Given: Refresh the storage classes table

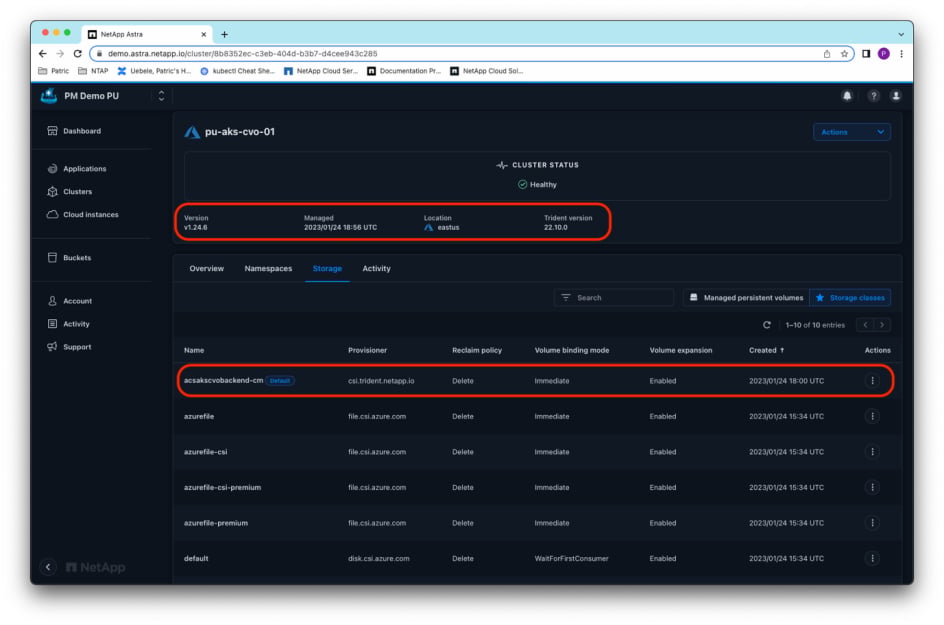Looking at the screenshot, I should click(767, 325).
